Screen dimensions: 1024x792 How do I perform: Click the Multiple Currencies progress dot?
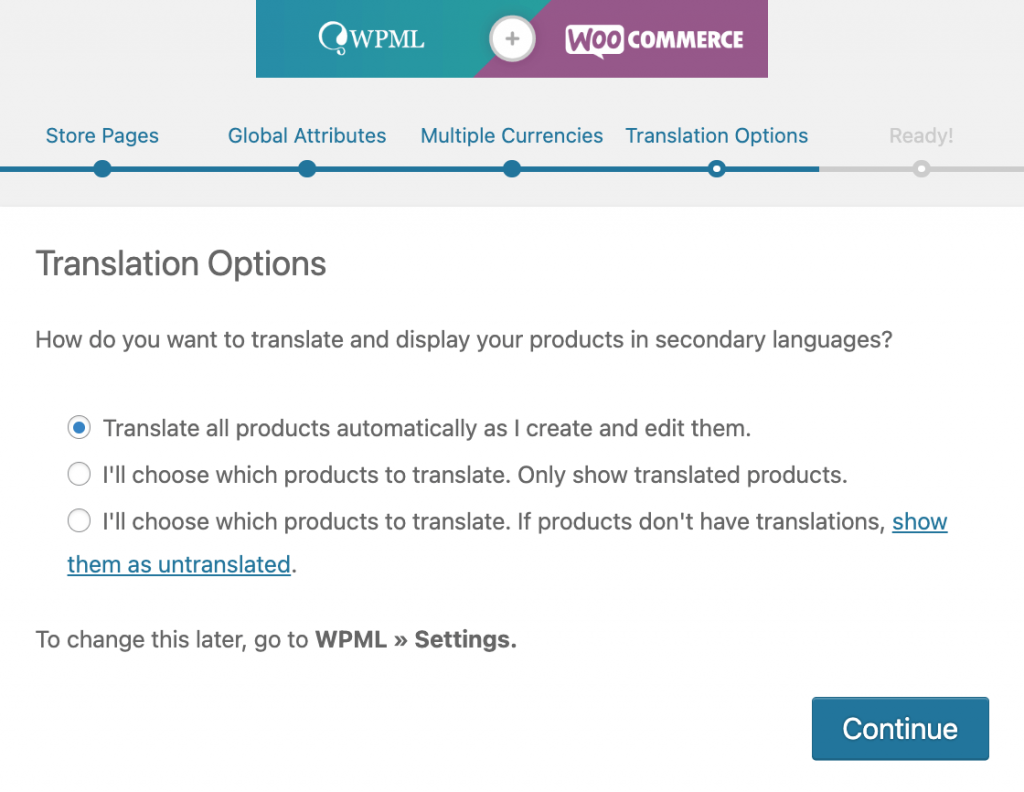(512, 169)
